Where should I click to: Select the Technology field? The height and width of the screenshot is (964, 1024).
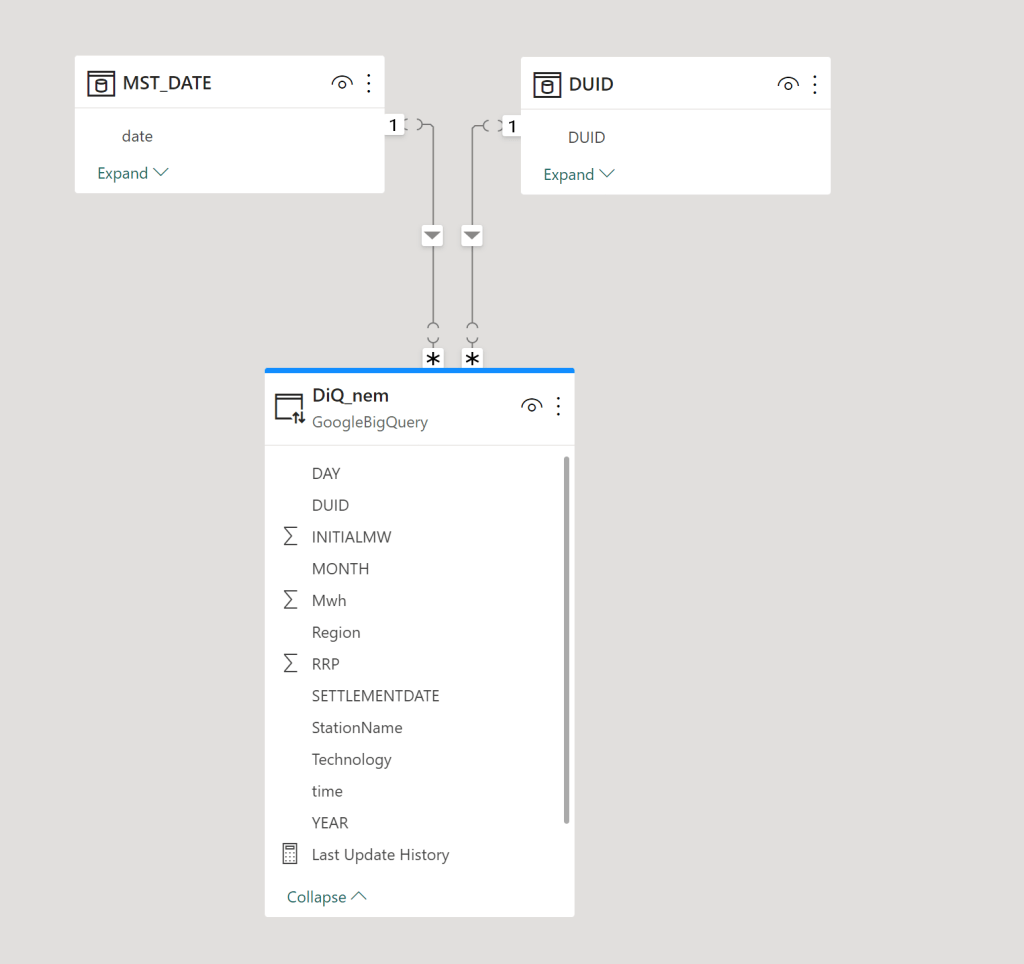point(351,760)
